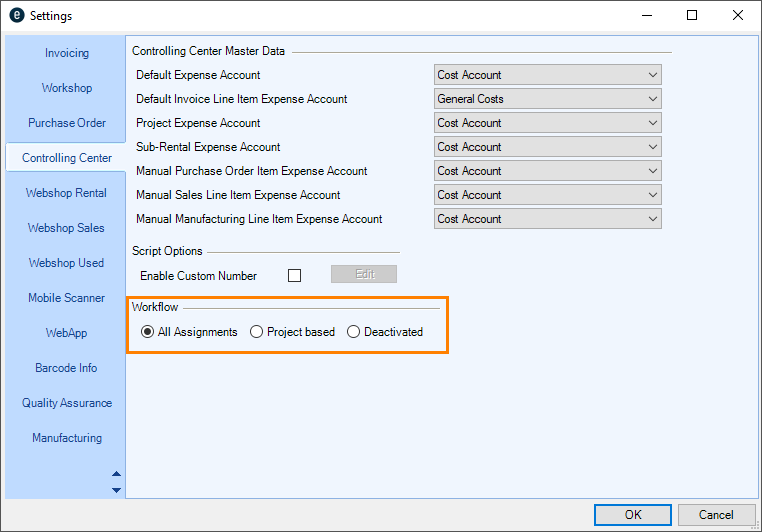Set workflow to Deactivated
This screenshot has width=762, height=532.
[x=353, y=332]
